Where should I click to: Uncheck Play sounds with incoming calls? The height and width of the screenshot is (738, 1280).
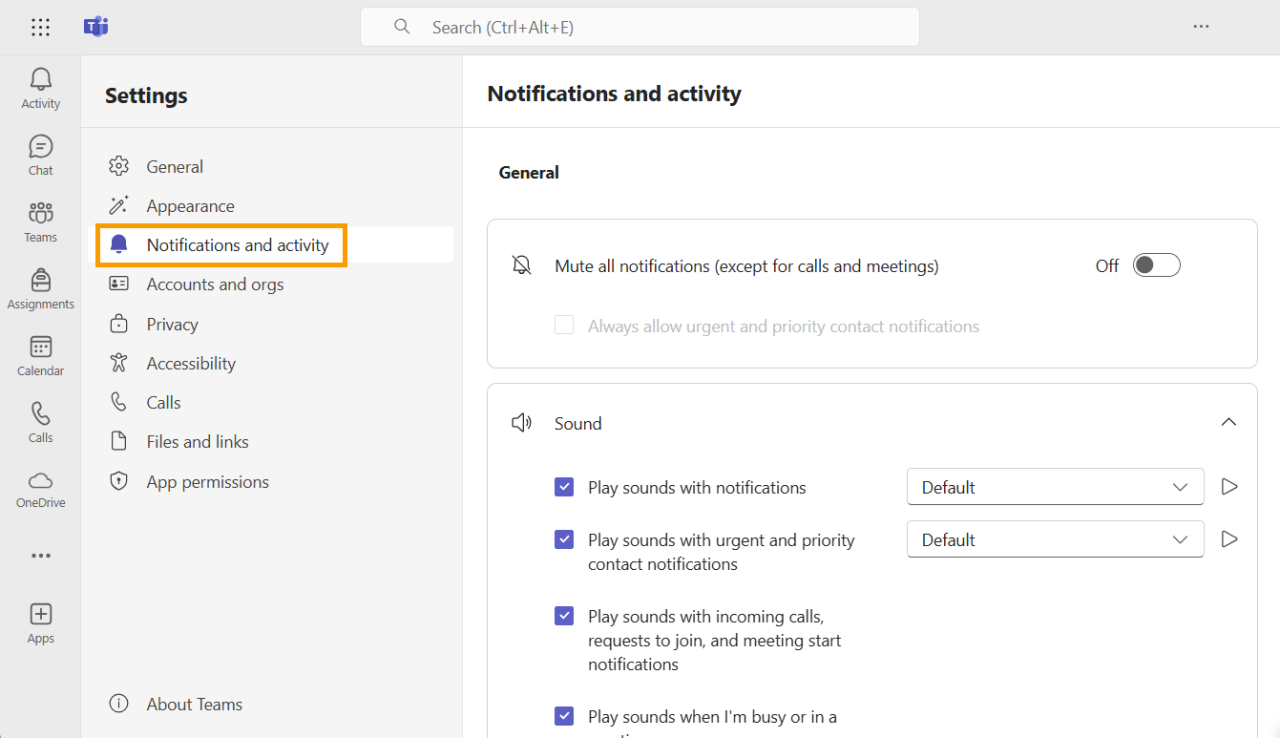tap(564, 615)
